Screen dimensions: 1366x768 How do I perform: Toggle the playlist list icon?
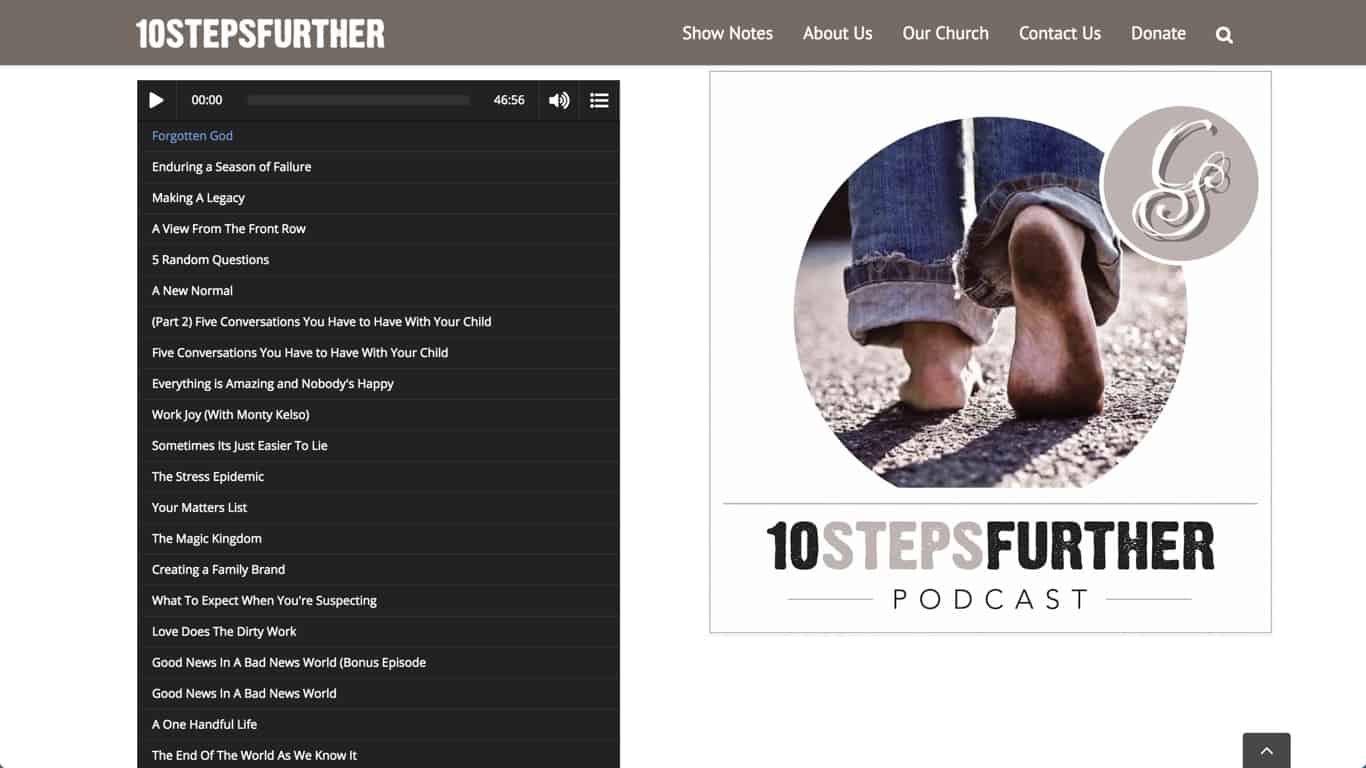tap(599, 100)
